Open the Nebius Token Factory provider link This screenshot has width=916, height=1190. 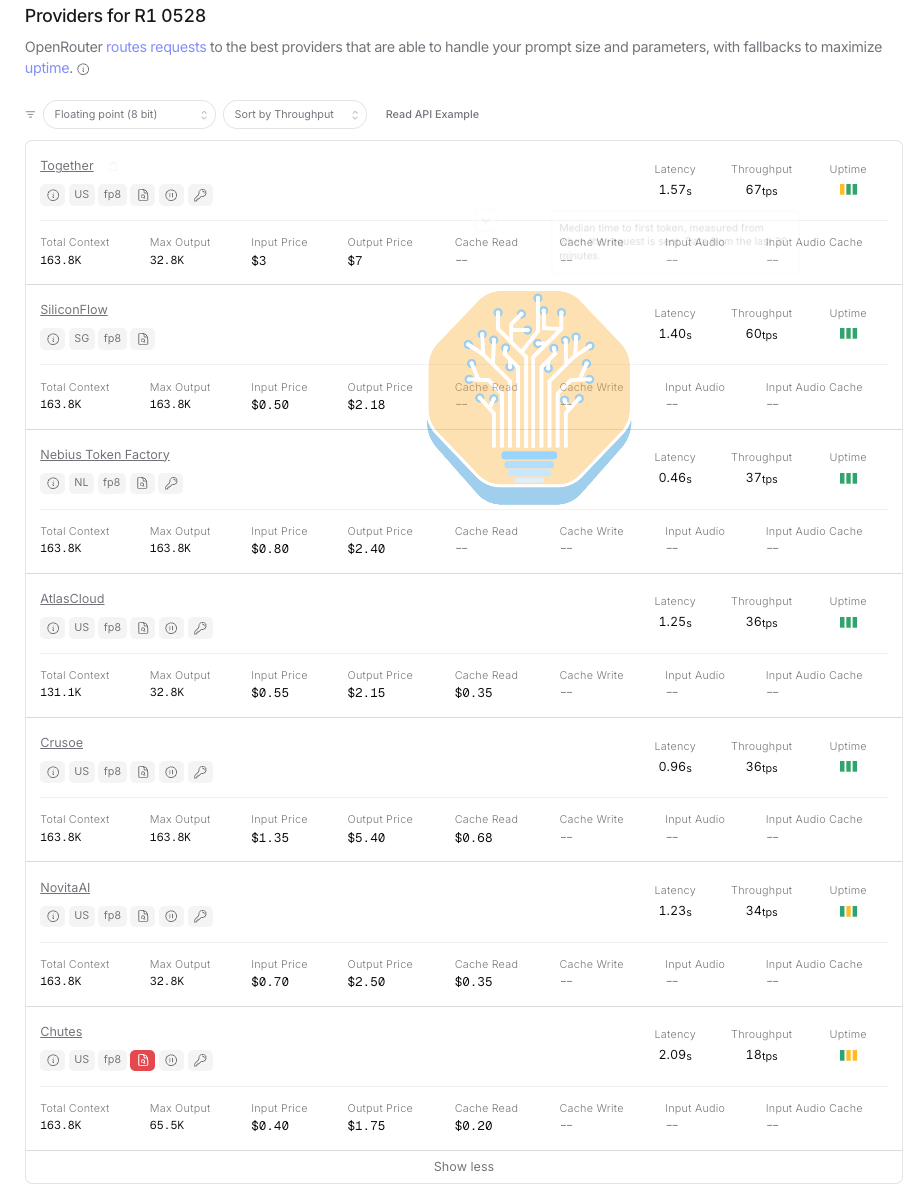[105, 455]
